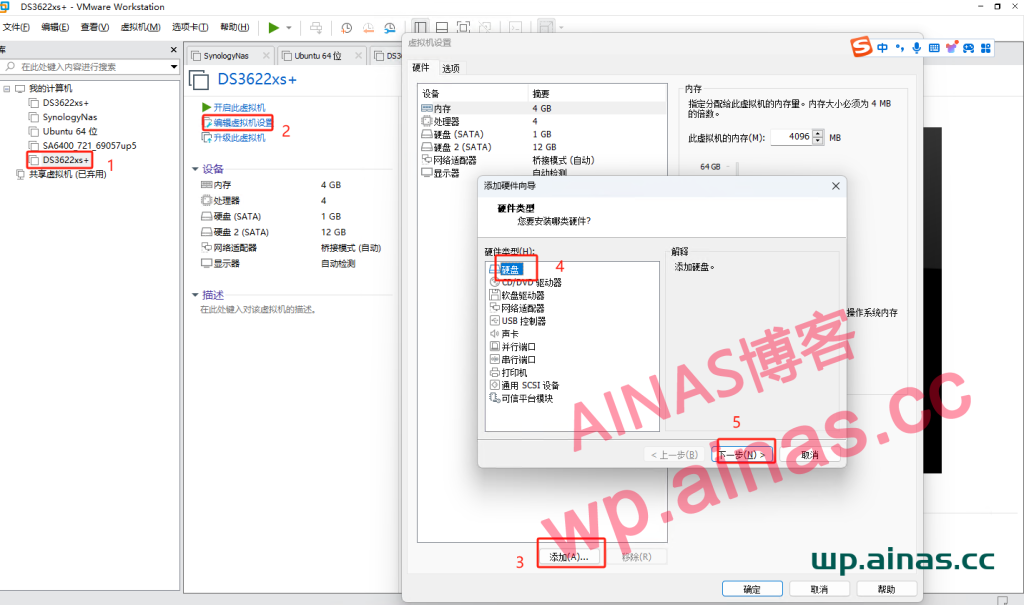1024x605 pixels.
Task: Close the library panel with its X
Action: click(173, 50)
